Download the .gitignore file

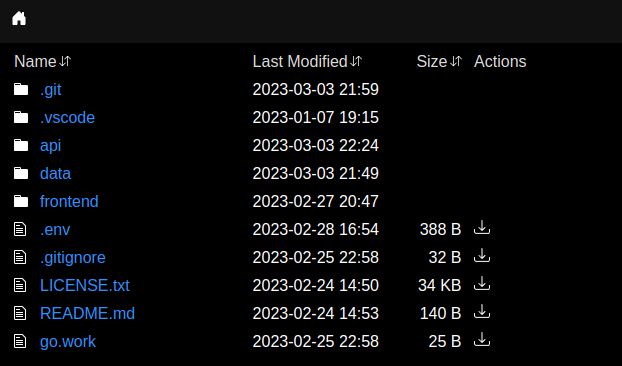(482, 256)
